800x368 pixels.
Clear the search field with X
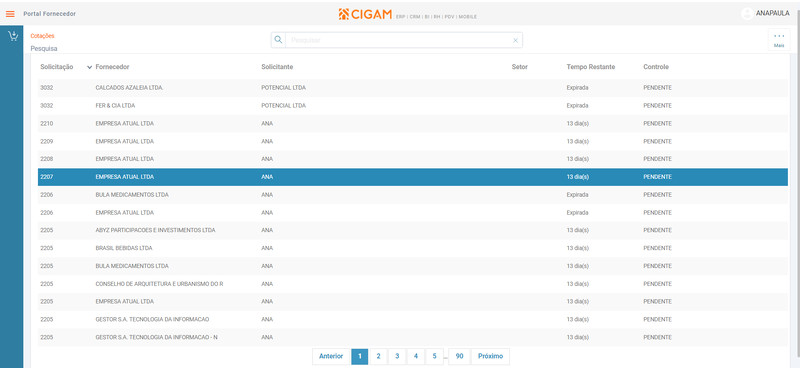515,40
